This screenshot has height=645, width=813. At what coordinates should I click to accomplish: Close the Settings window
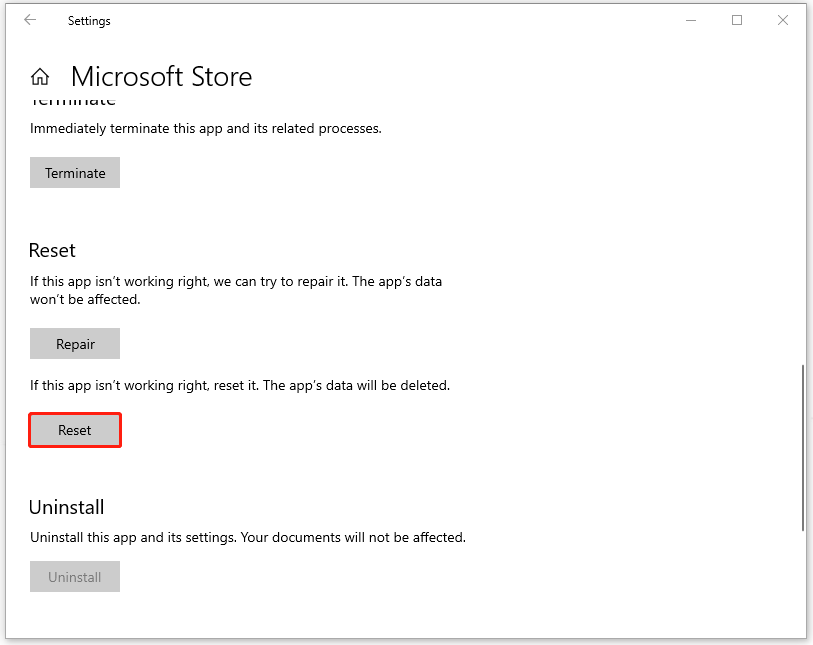click(783, 20)
